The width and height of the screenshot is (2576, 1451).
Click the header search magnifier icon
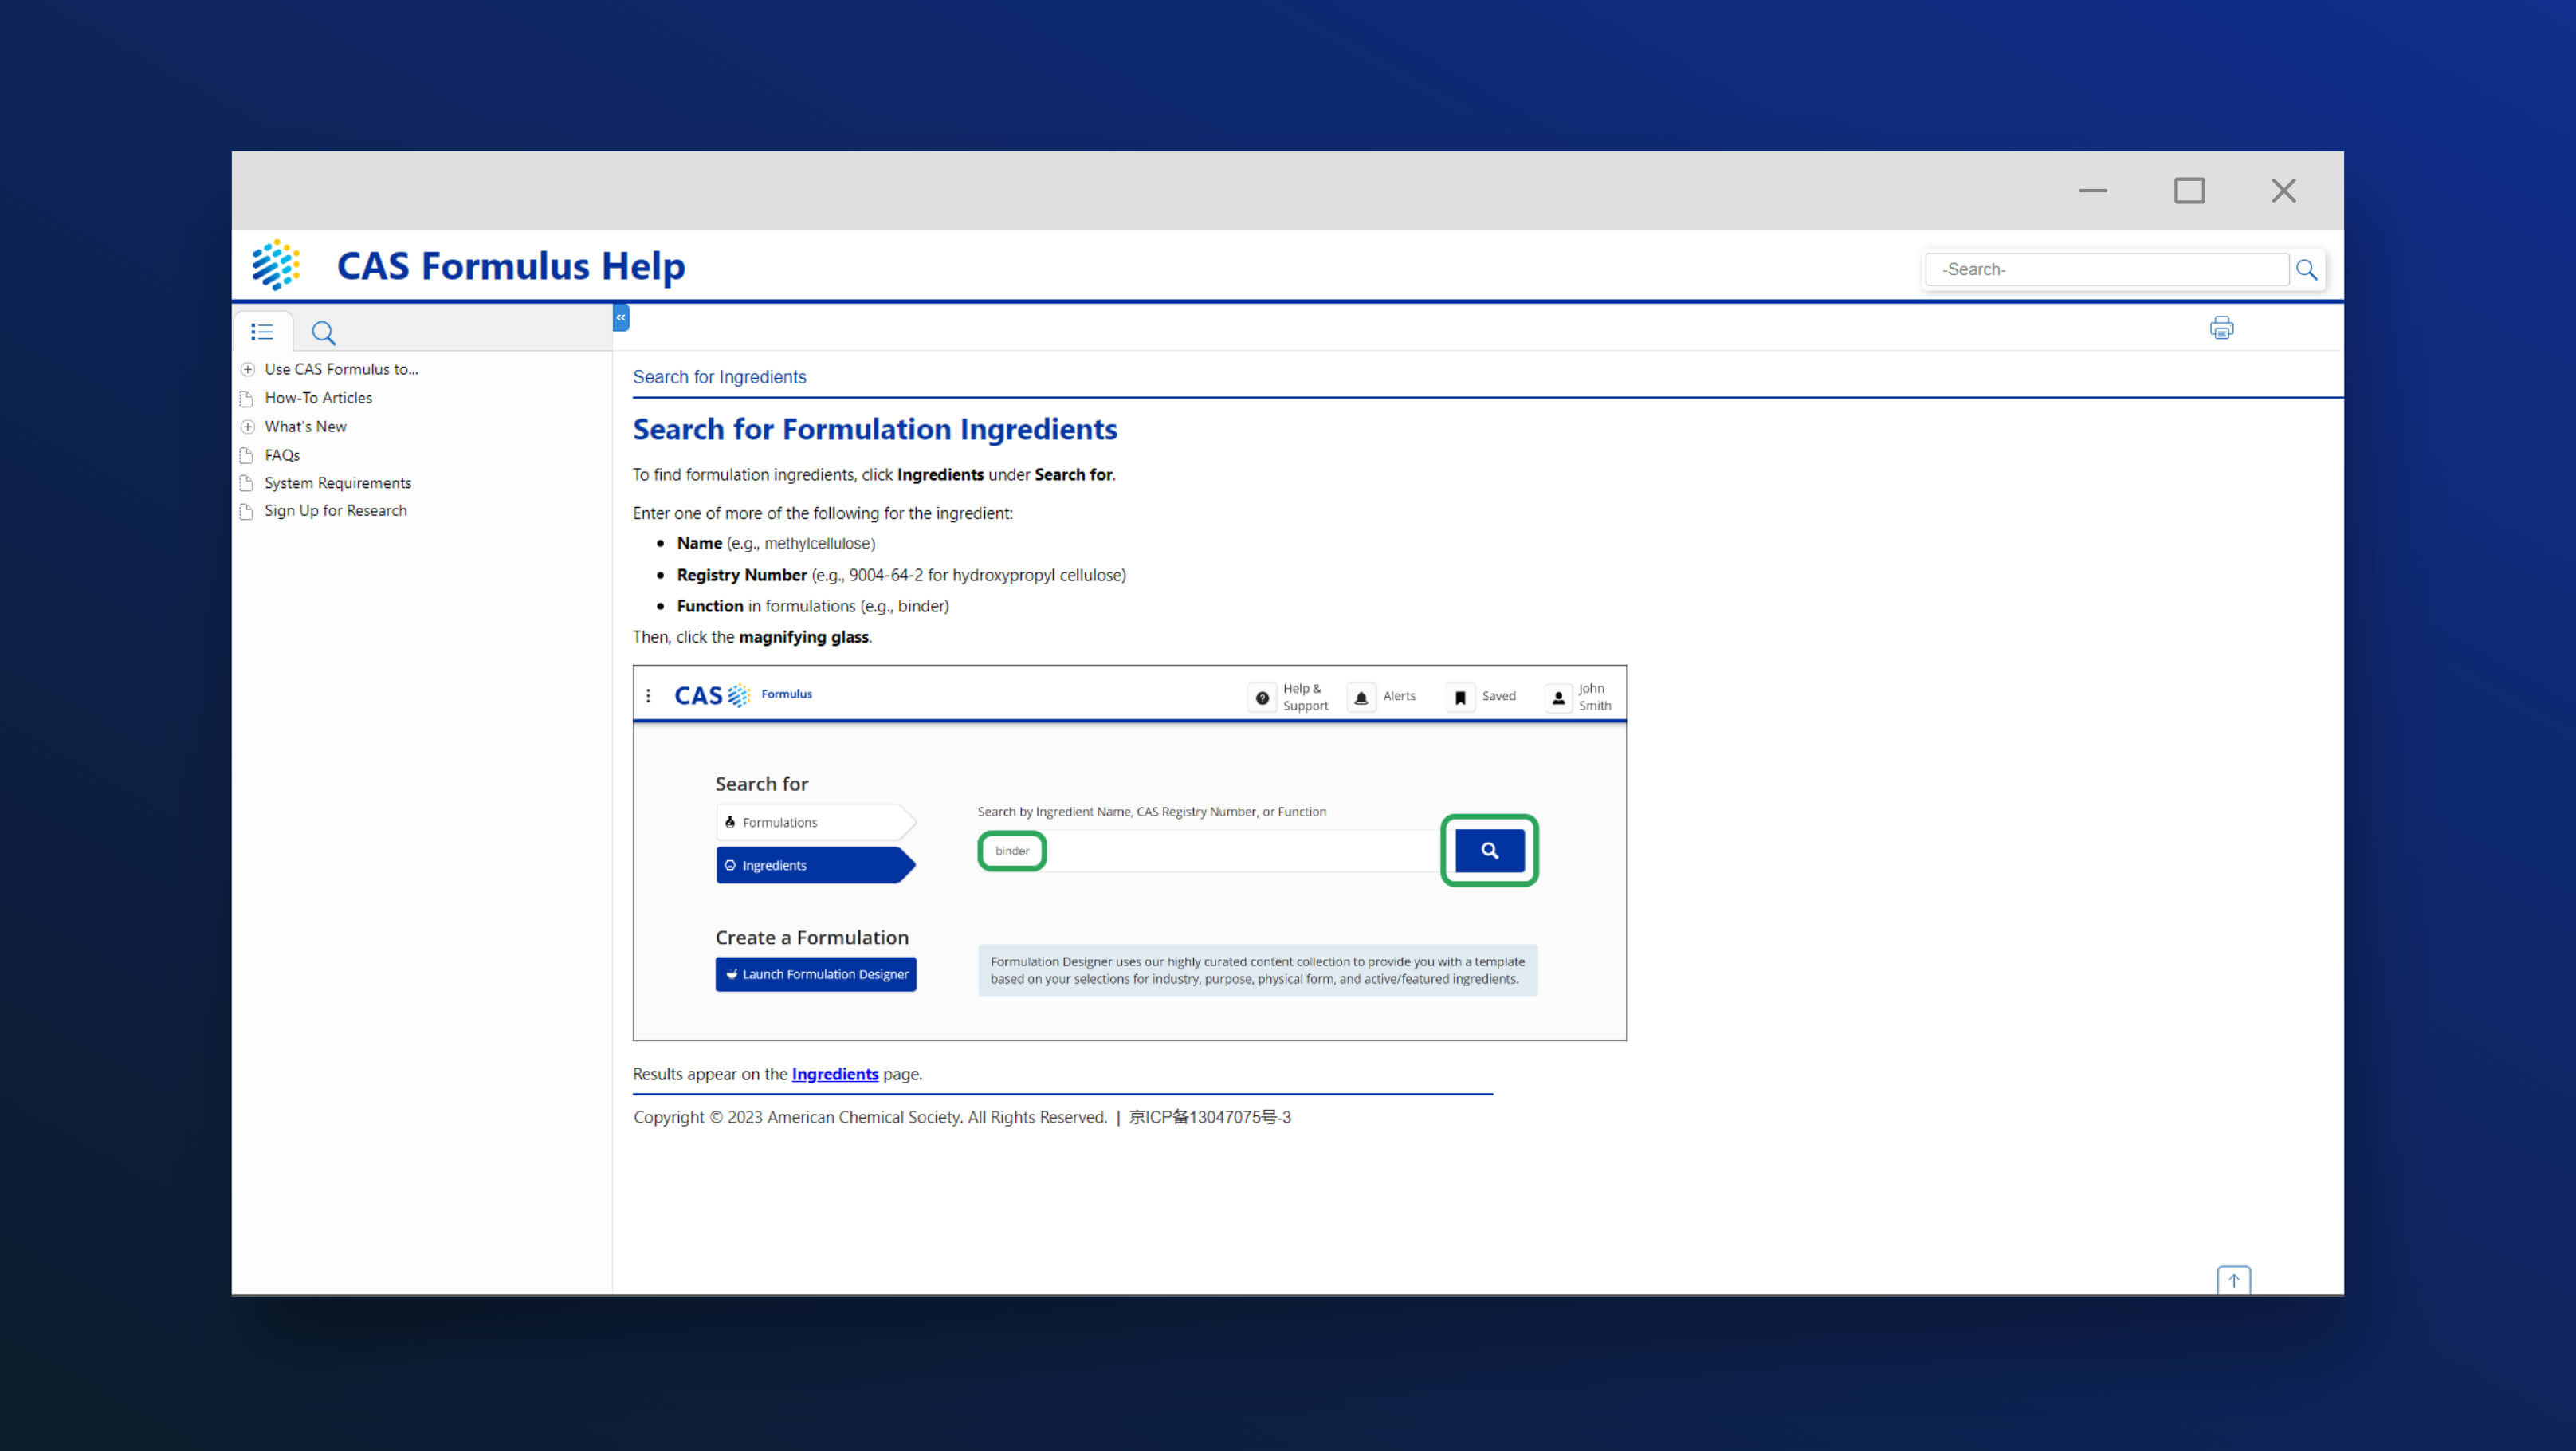2307,269
